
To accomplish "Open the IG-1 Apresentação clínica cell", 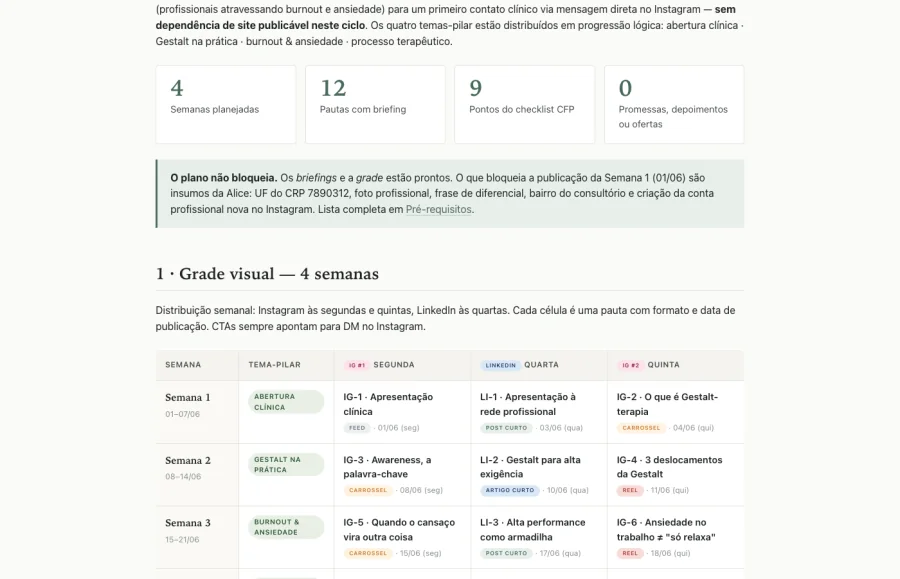I will pyautogui.click(x=402, y=412).
